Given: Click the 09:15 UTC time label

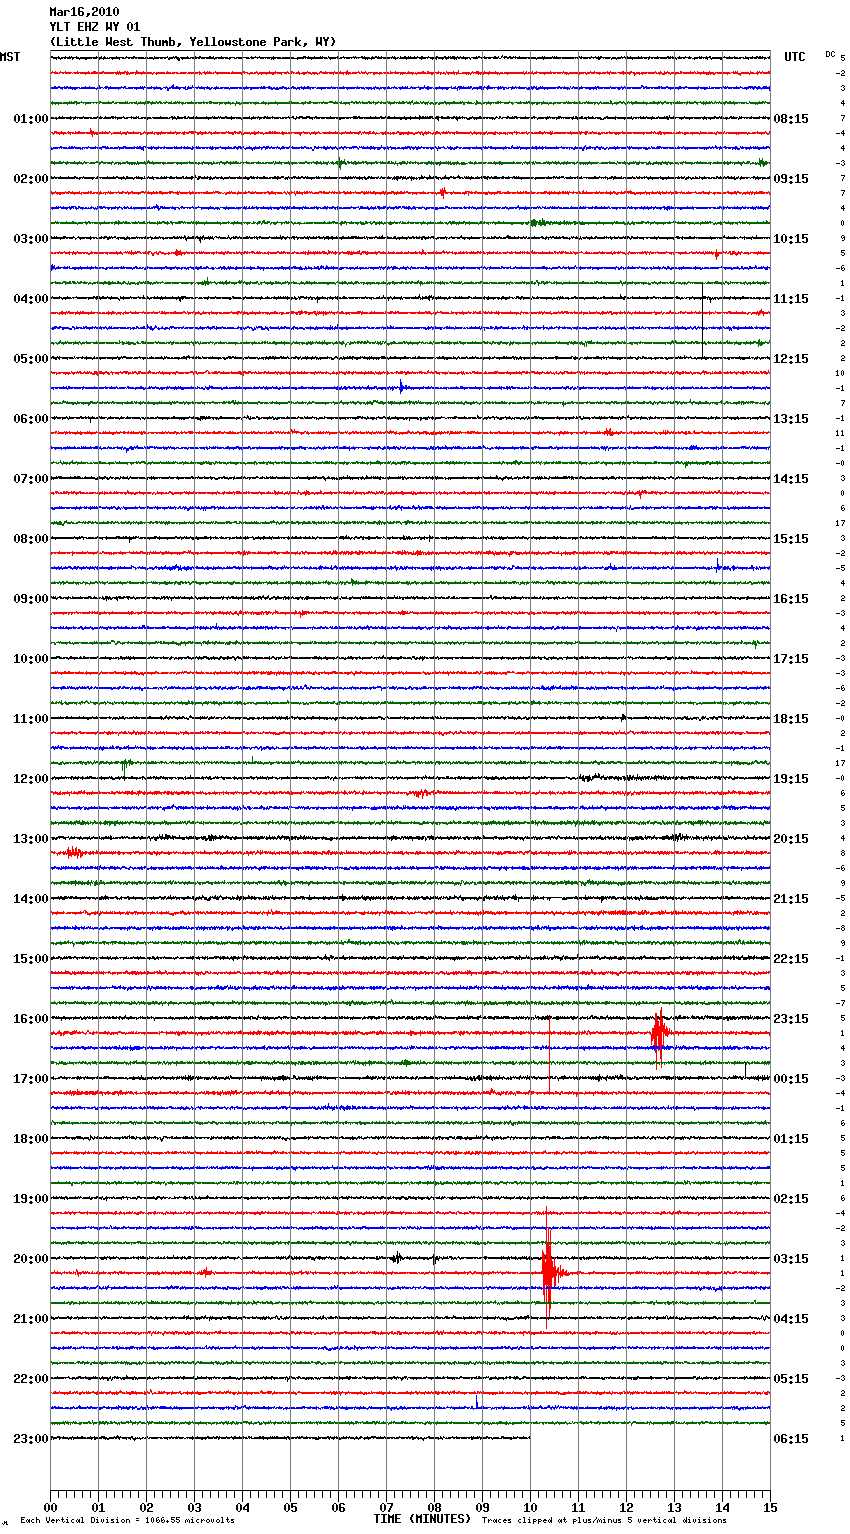Looking at the screenshot, I should 791,179.
